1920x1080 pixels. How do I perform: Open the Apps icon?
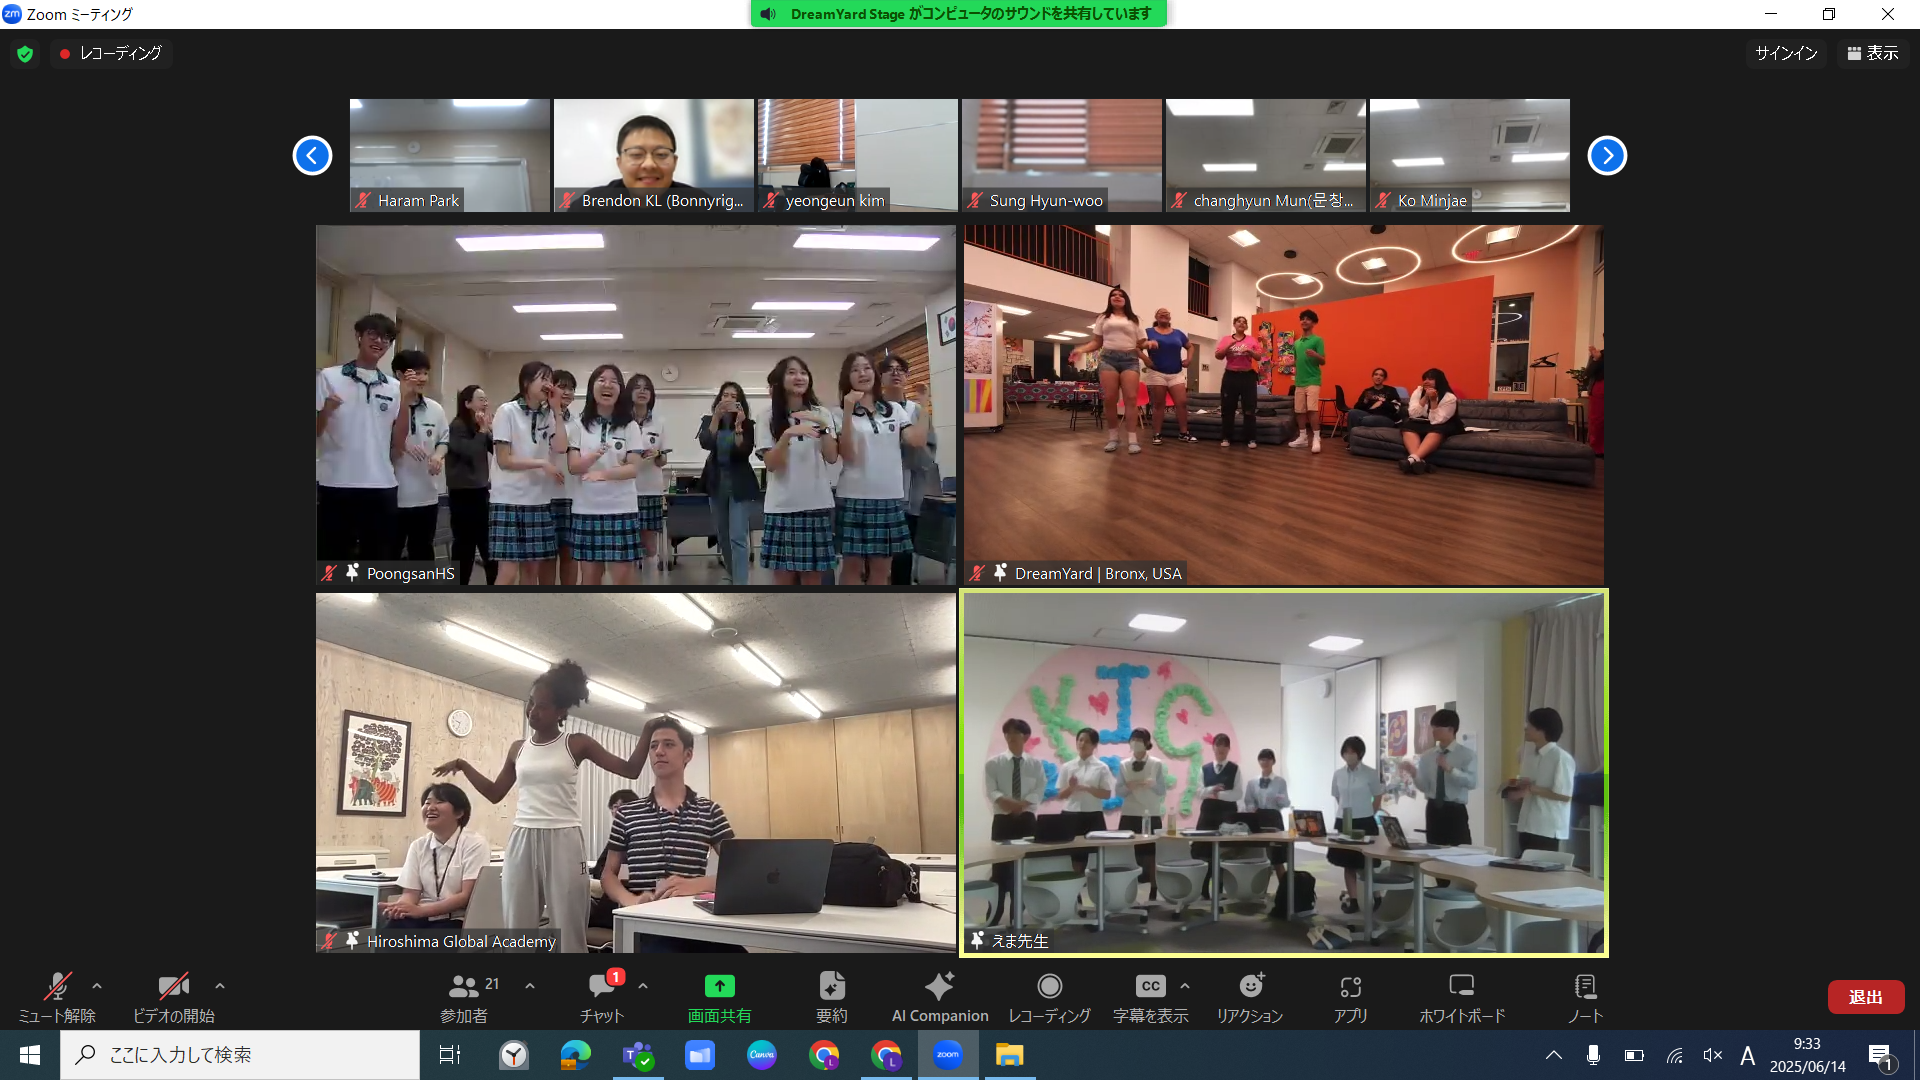[x=1350, y=987]
